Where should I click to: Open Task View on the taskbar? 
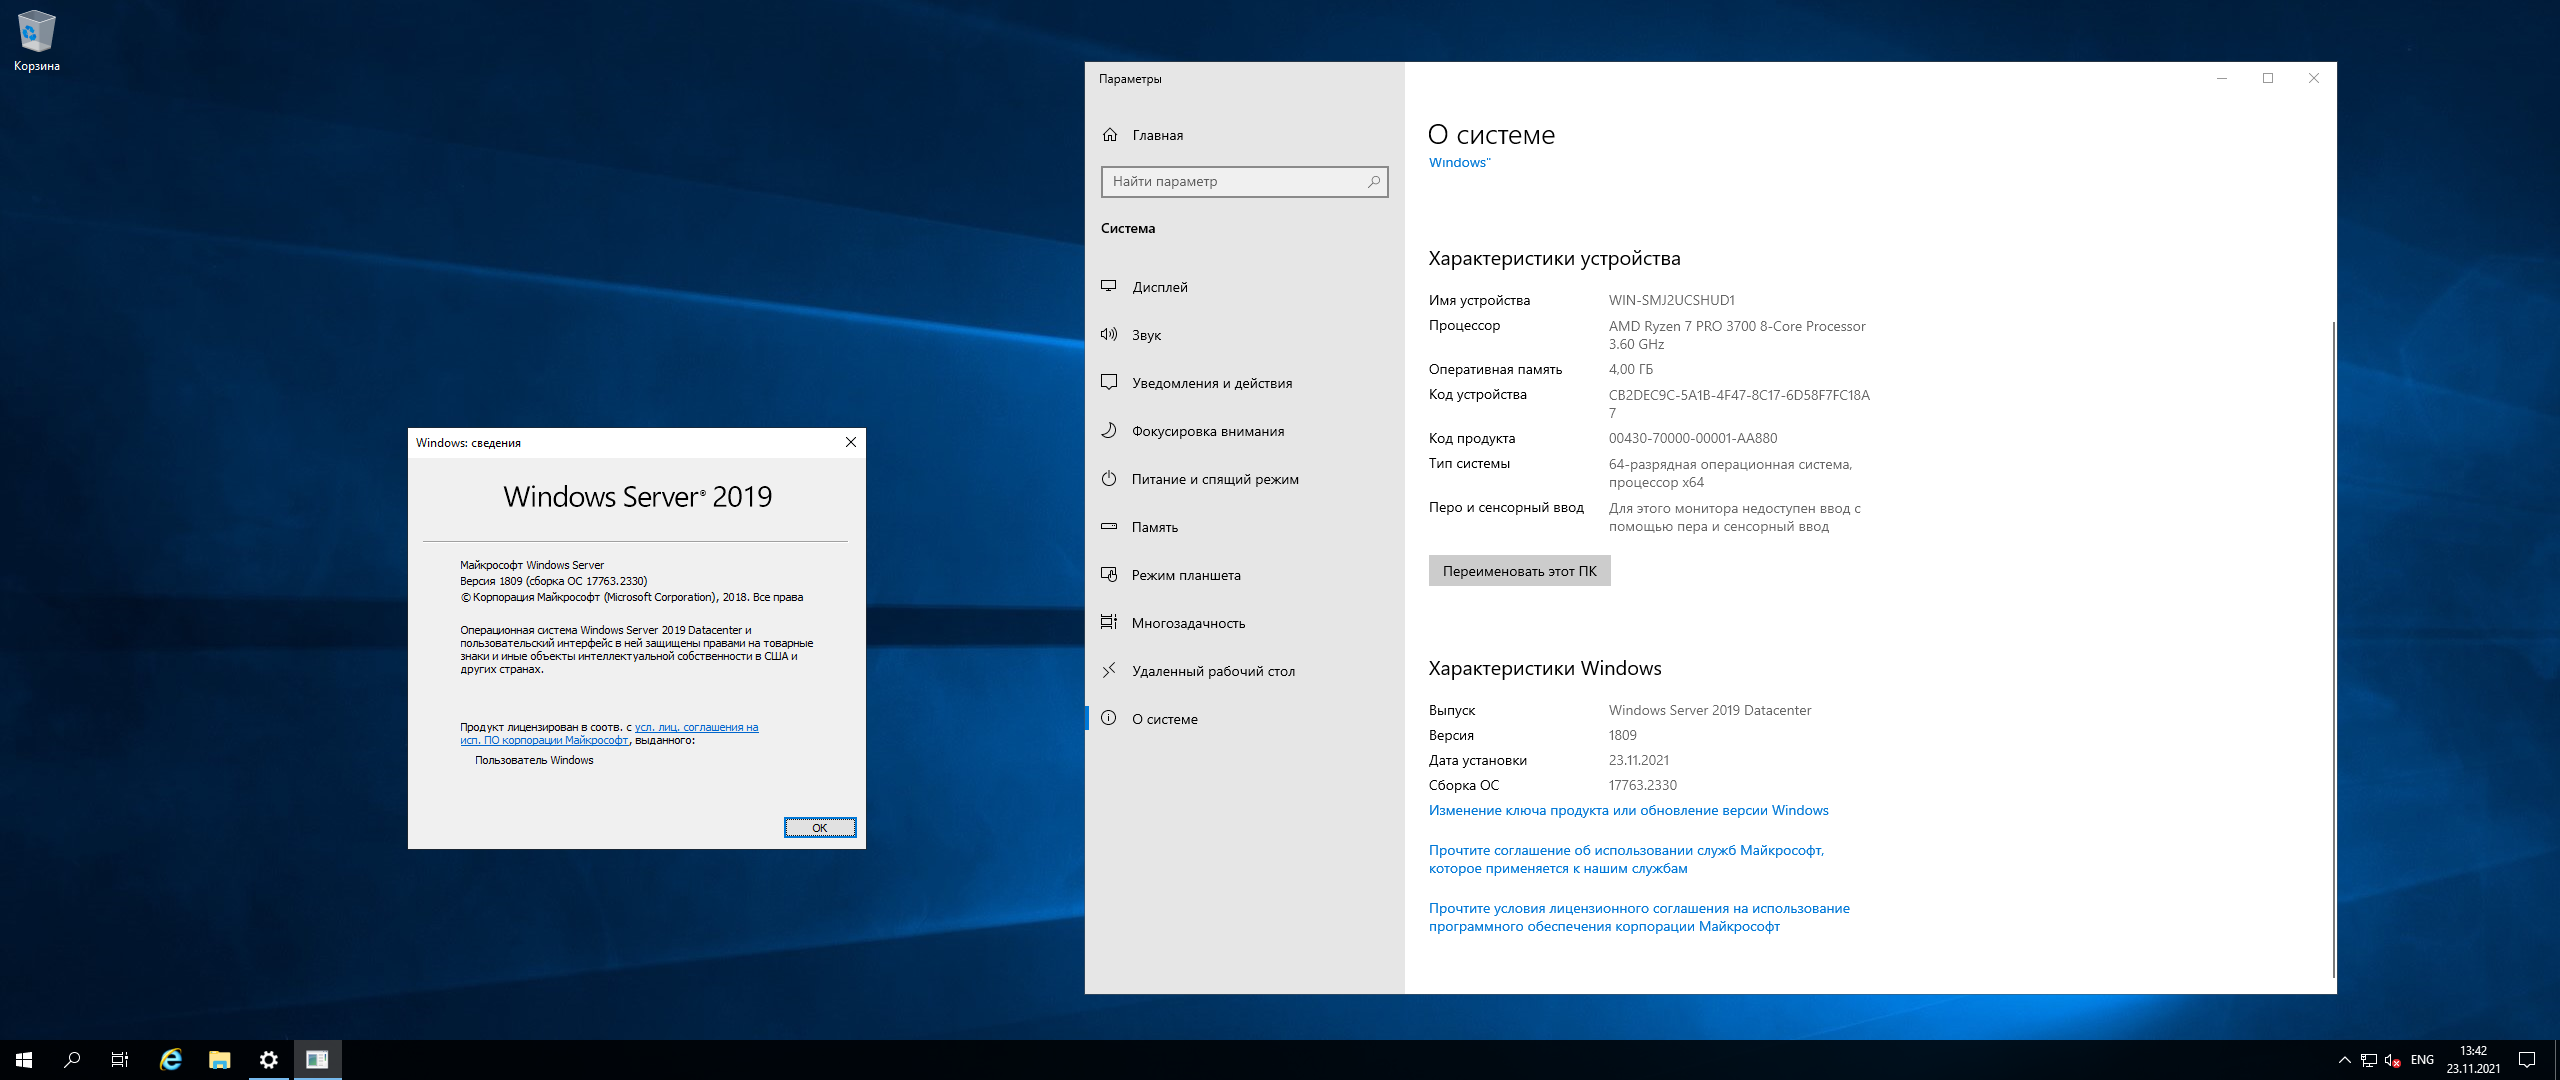(120, 1060)
